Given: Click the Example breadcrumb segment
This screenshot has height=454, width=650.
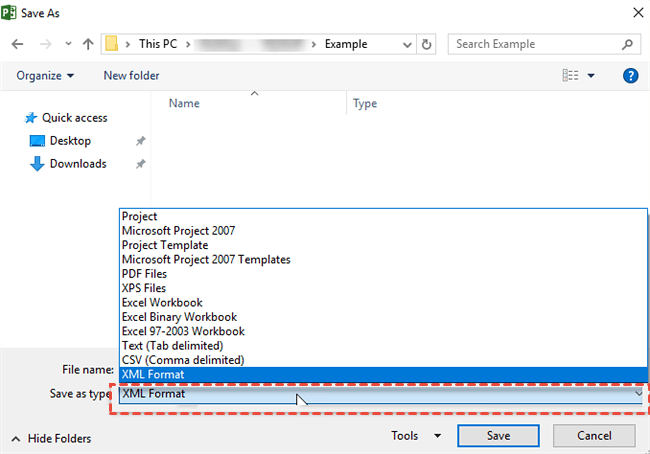Looking at the screenshot, I should 346,44.
